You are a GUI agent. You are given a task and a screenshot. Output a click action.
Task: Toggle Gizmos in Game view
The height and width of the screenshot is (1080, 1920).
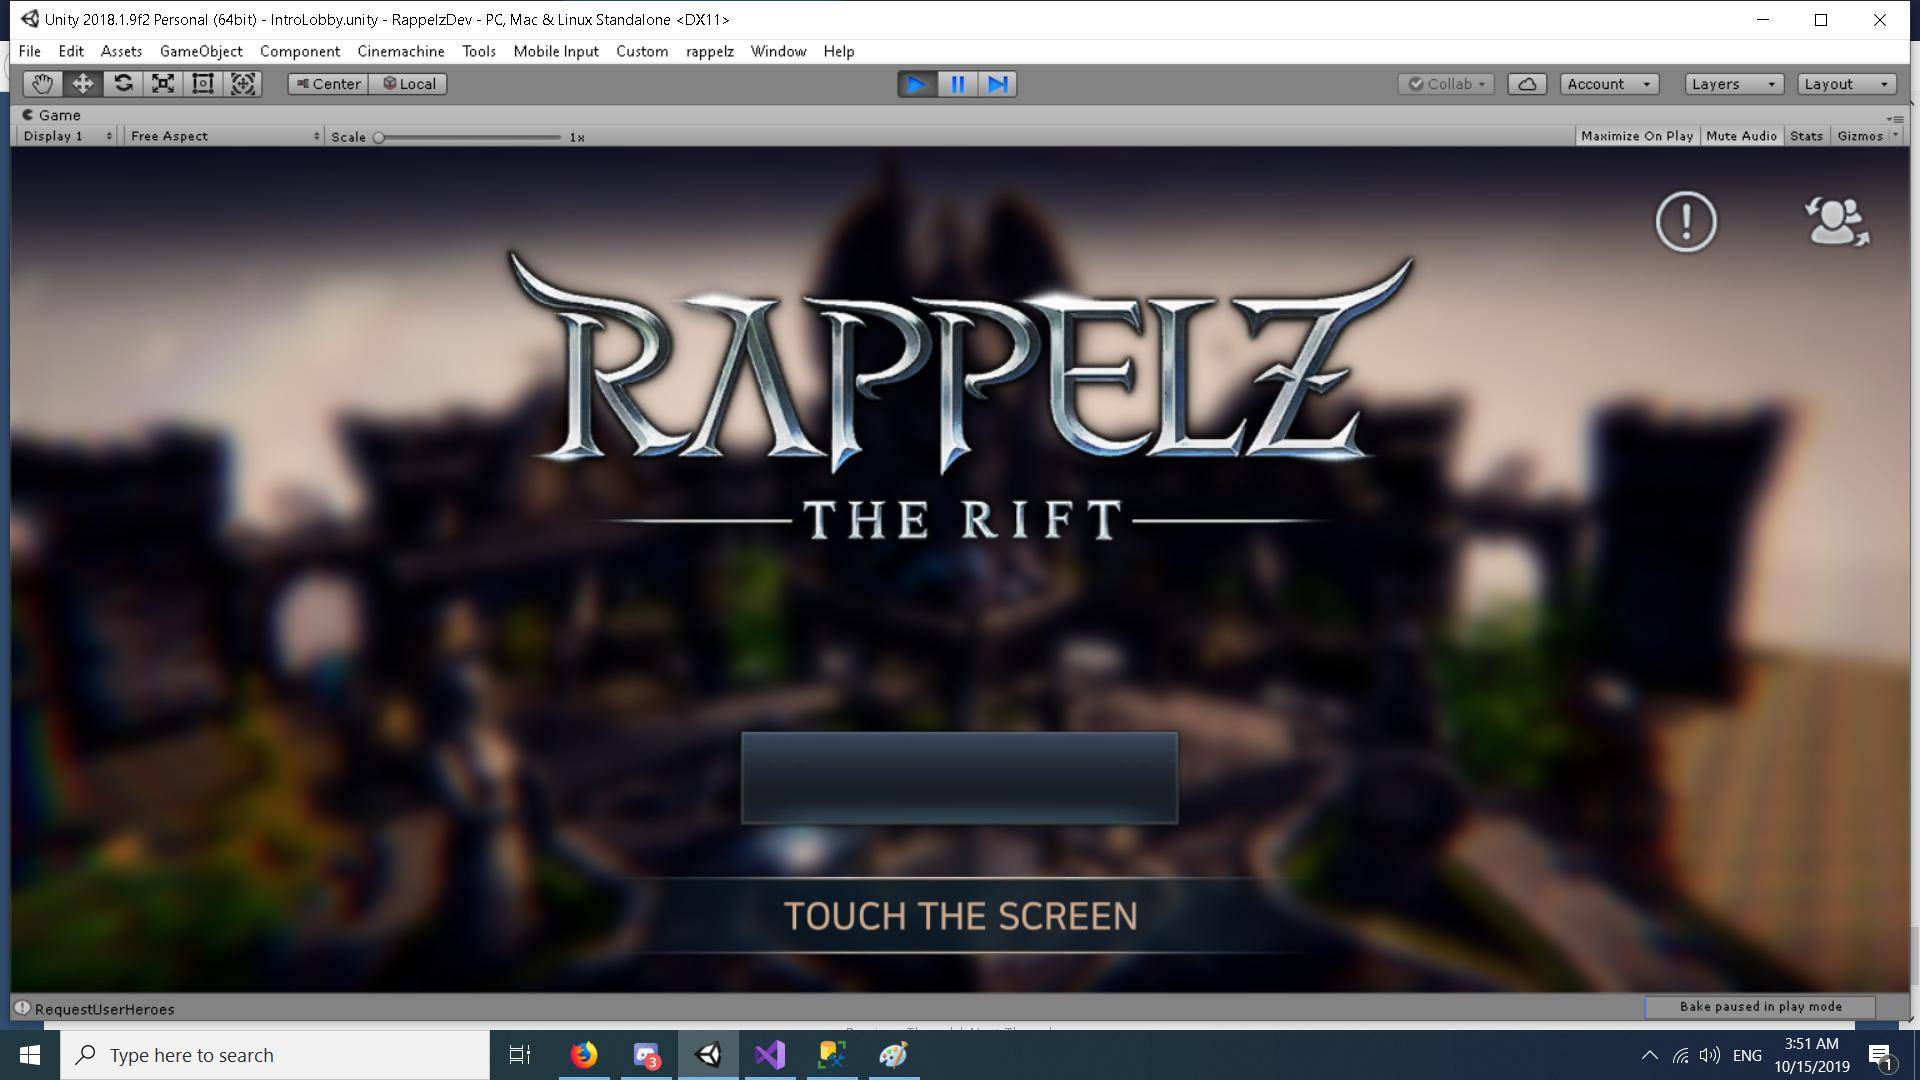tap(1860, 136)
